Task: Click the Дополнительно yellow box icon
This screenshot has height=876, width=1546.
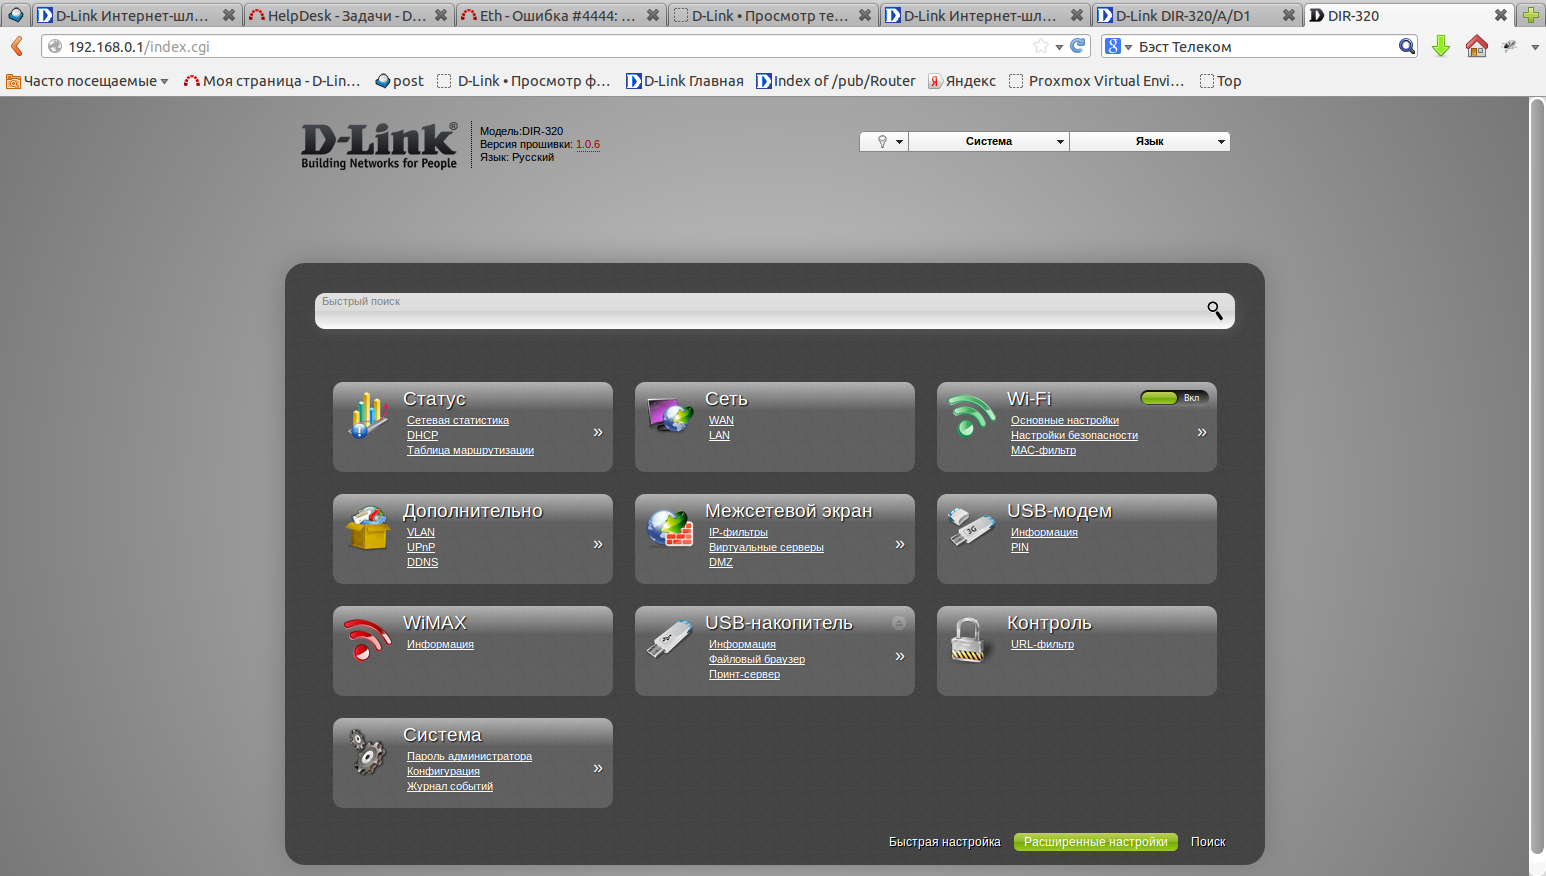Action: (x=368, y=527)
